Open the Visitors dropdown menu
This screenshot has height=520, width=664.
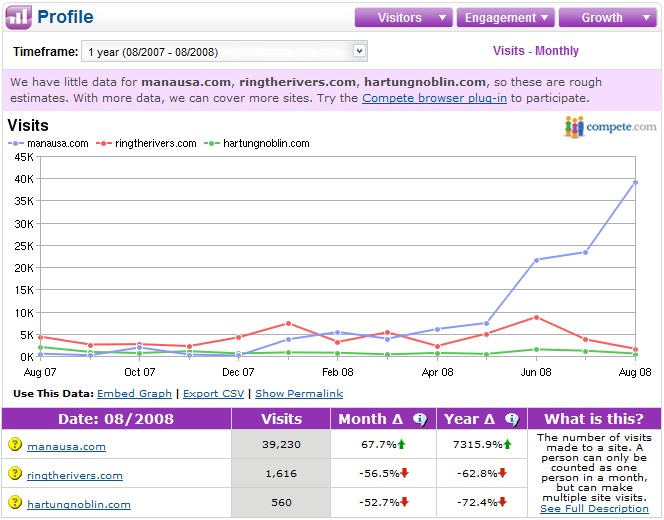403,17
